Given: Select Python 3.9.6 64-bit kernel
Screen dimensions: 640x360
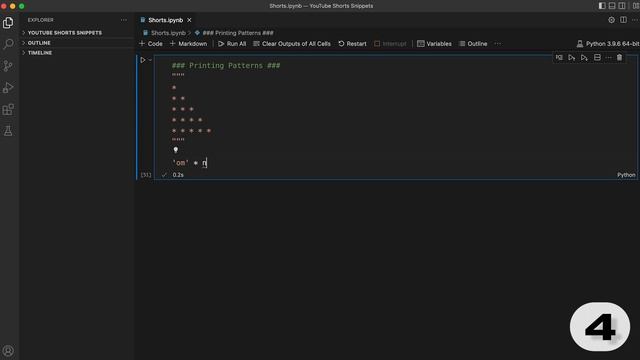Looking at the screenshot, I should coord(608,44).
